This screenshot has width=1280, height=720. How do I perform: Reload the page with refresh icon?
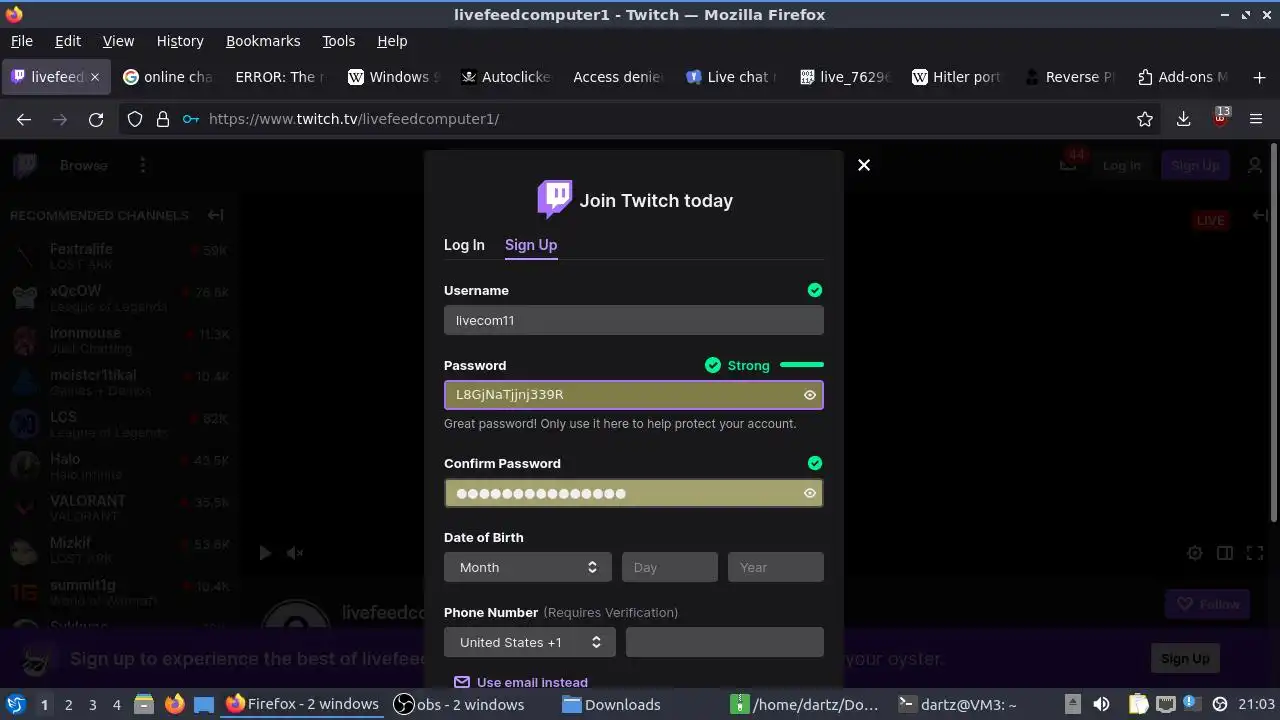tap(96, 119)
